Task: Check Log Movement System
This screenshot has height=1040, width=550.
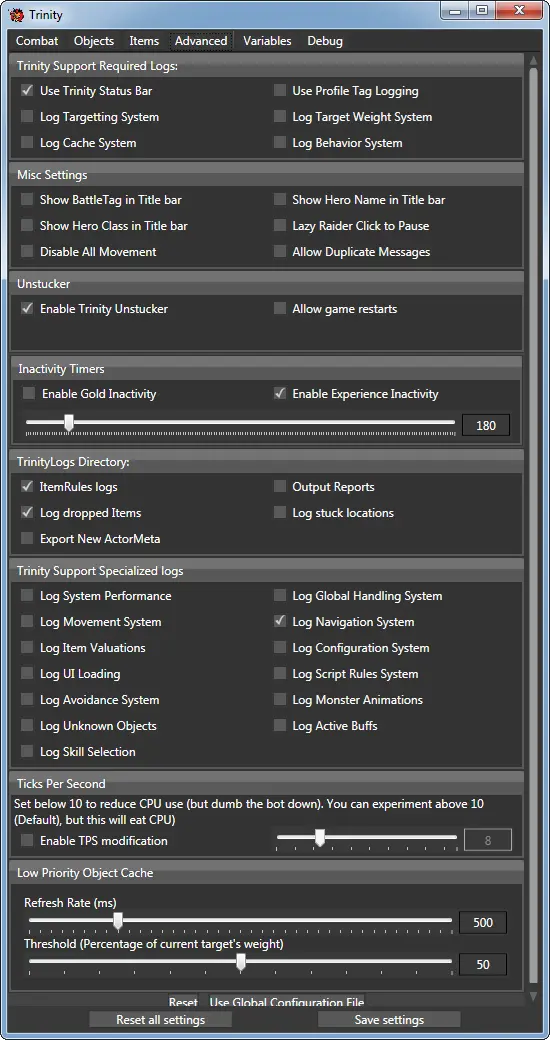Action: (x=27, y=621)
